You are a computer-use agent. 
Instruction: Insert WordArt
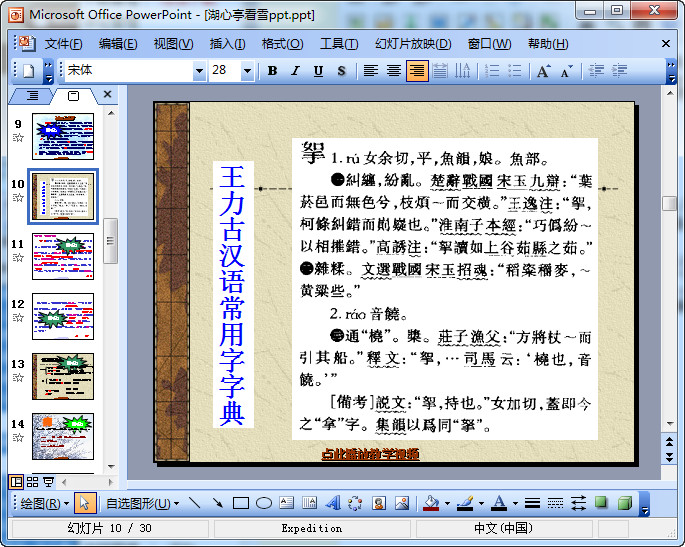coord(332,503)
